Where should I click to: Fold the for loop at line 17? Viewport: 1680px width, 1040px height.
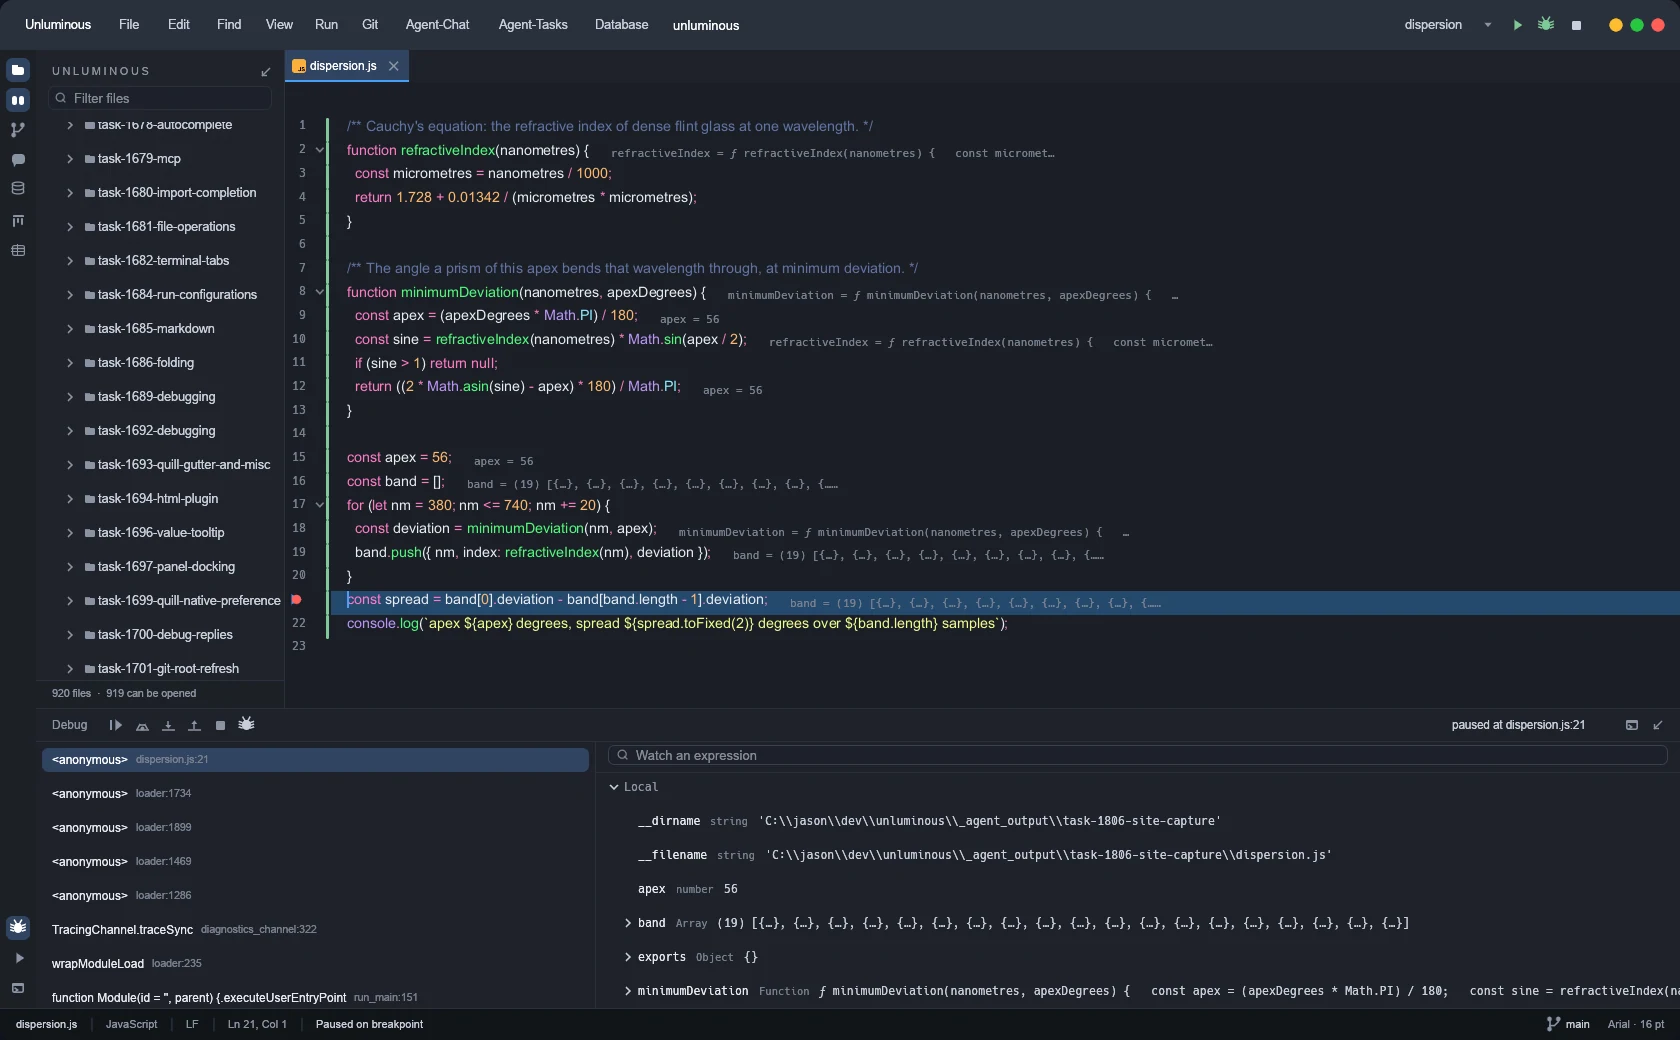[320, 505]
